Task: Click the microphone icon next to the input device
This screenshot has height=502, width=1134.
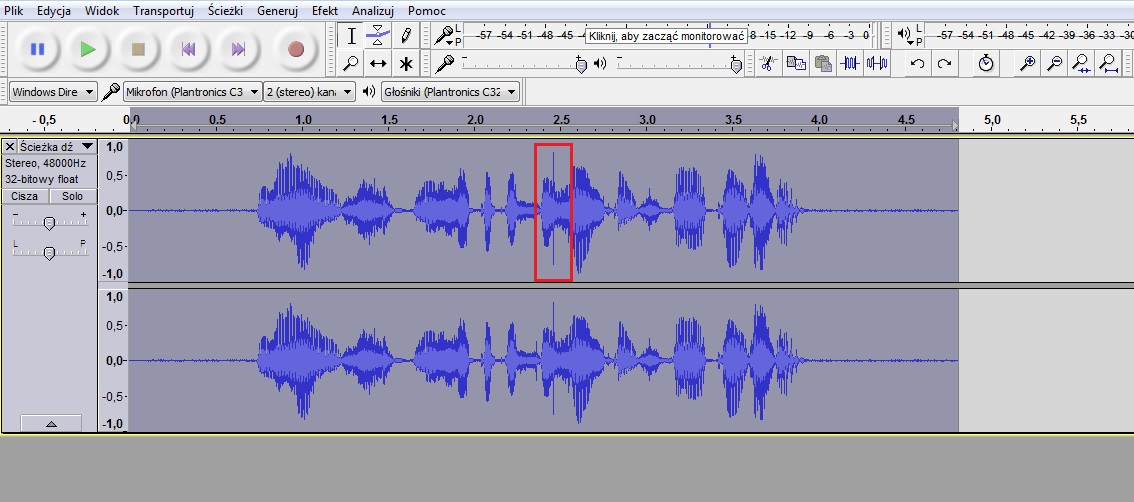Action: pos(110,92)
